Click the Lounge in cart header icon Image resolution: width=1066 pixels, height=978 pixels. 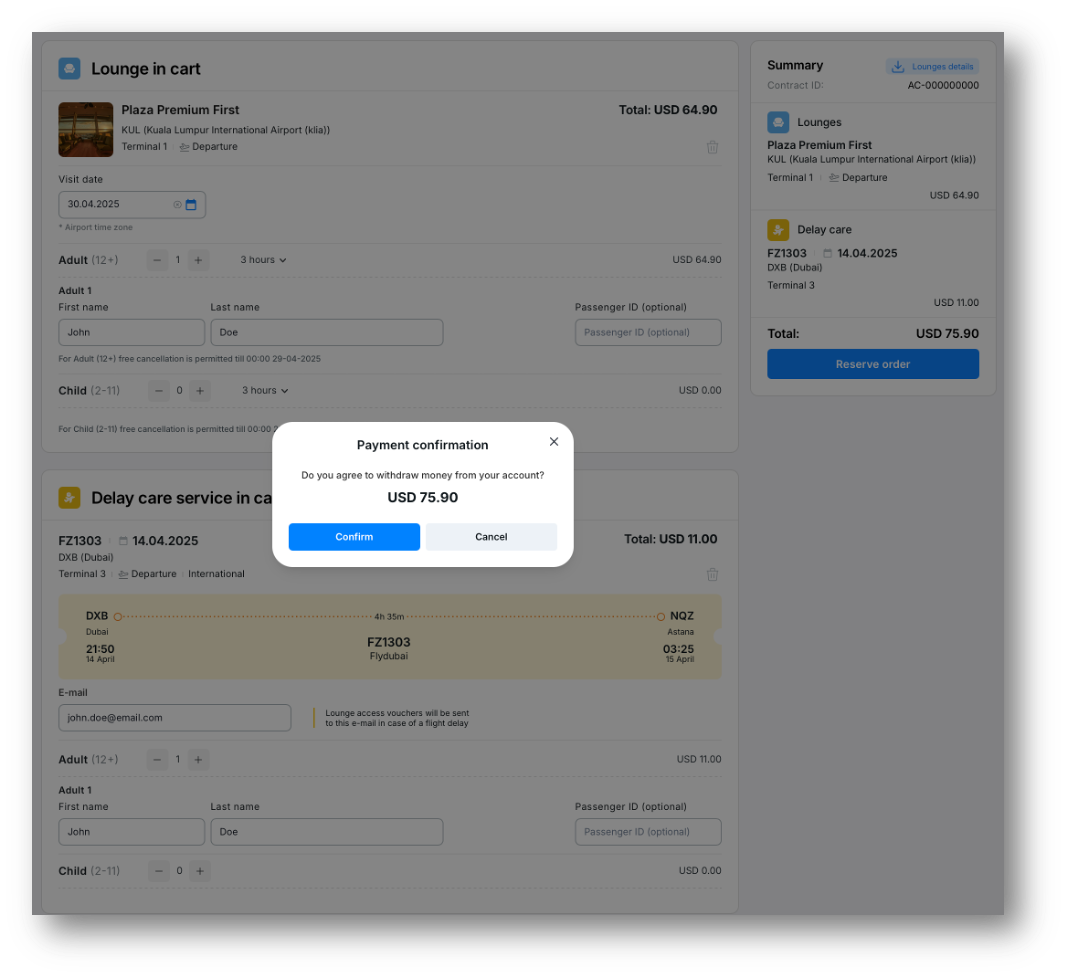click(x=69, y=69)
